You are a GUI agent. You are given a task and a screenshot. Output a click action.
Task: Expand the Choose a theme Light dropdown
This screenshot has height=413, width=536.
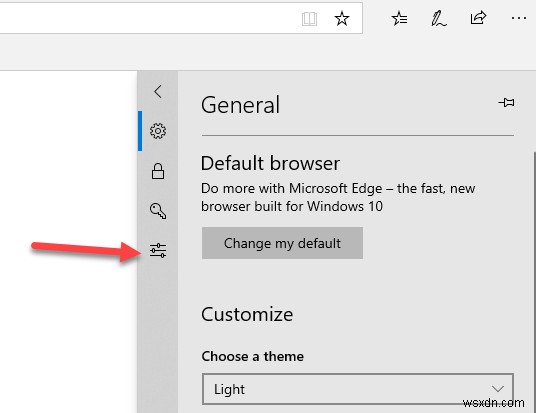click(358, 389)
